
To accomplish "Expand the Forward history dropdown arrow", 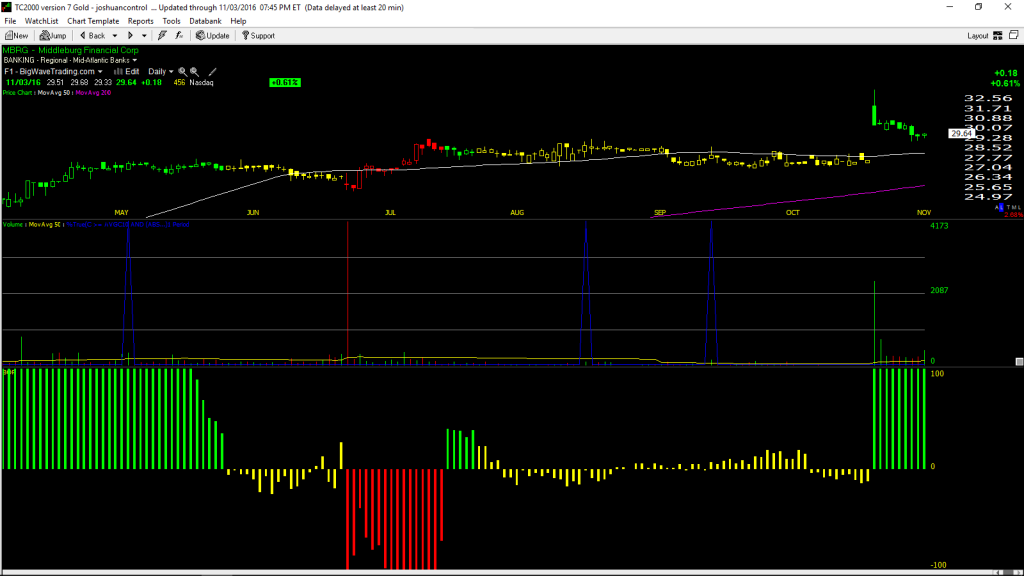I will point(144,36).
